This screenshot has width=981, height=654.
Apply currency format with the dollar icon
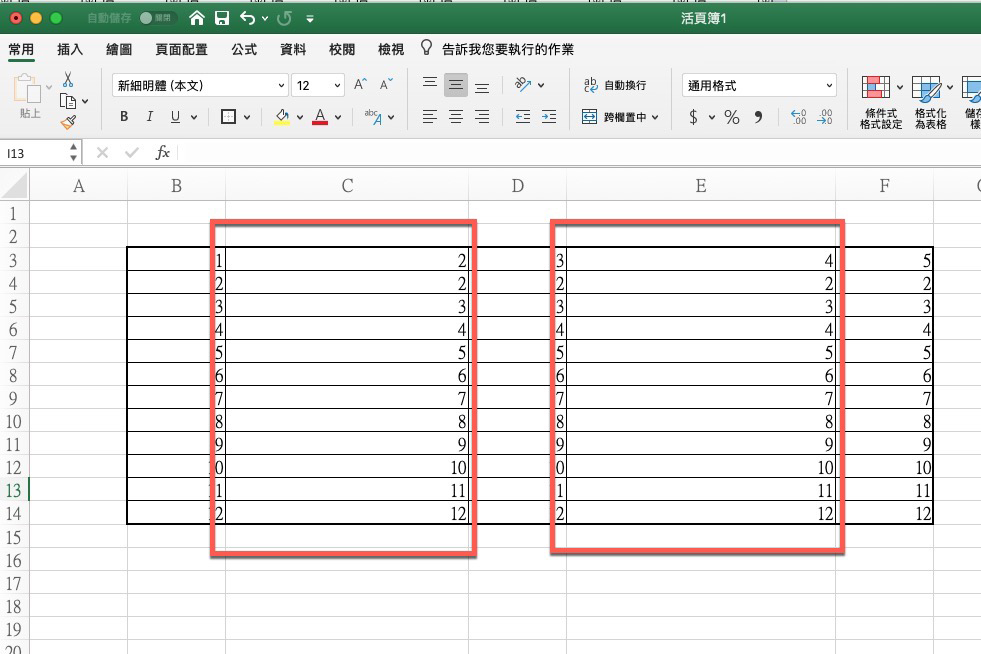(694, 117)
